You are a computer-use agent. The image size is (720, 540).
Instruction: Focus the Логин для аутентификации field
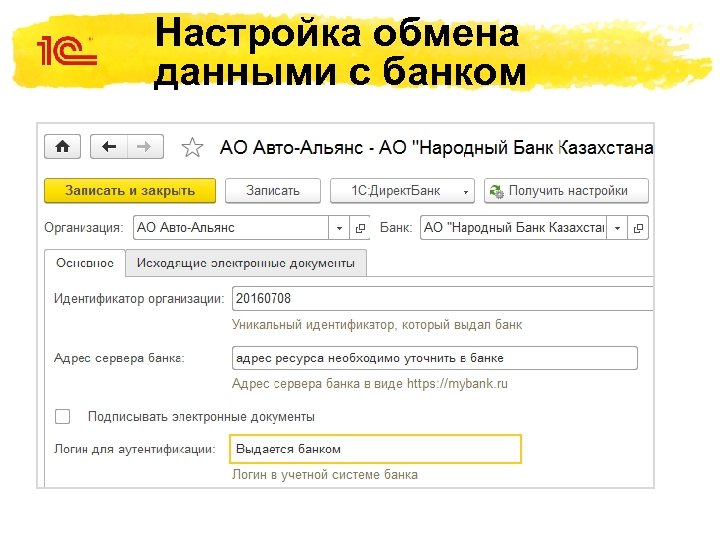click(375, 449)
